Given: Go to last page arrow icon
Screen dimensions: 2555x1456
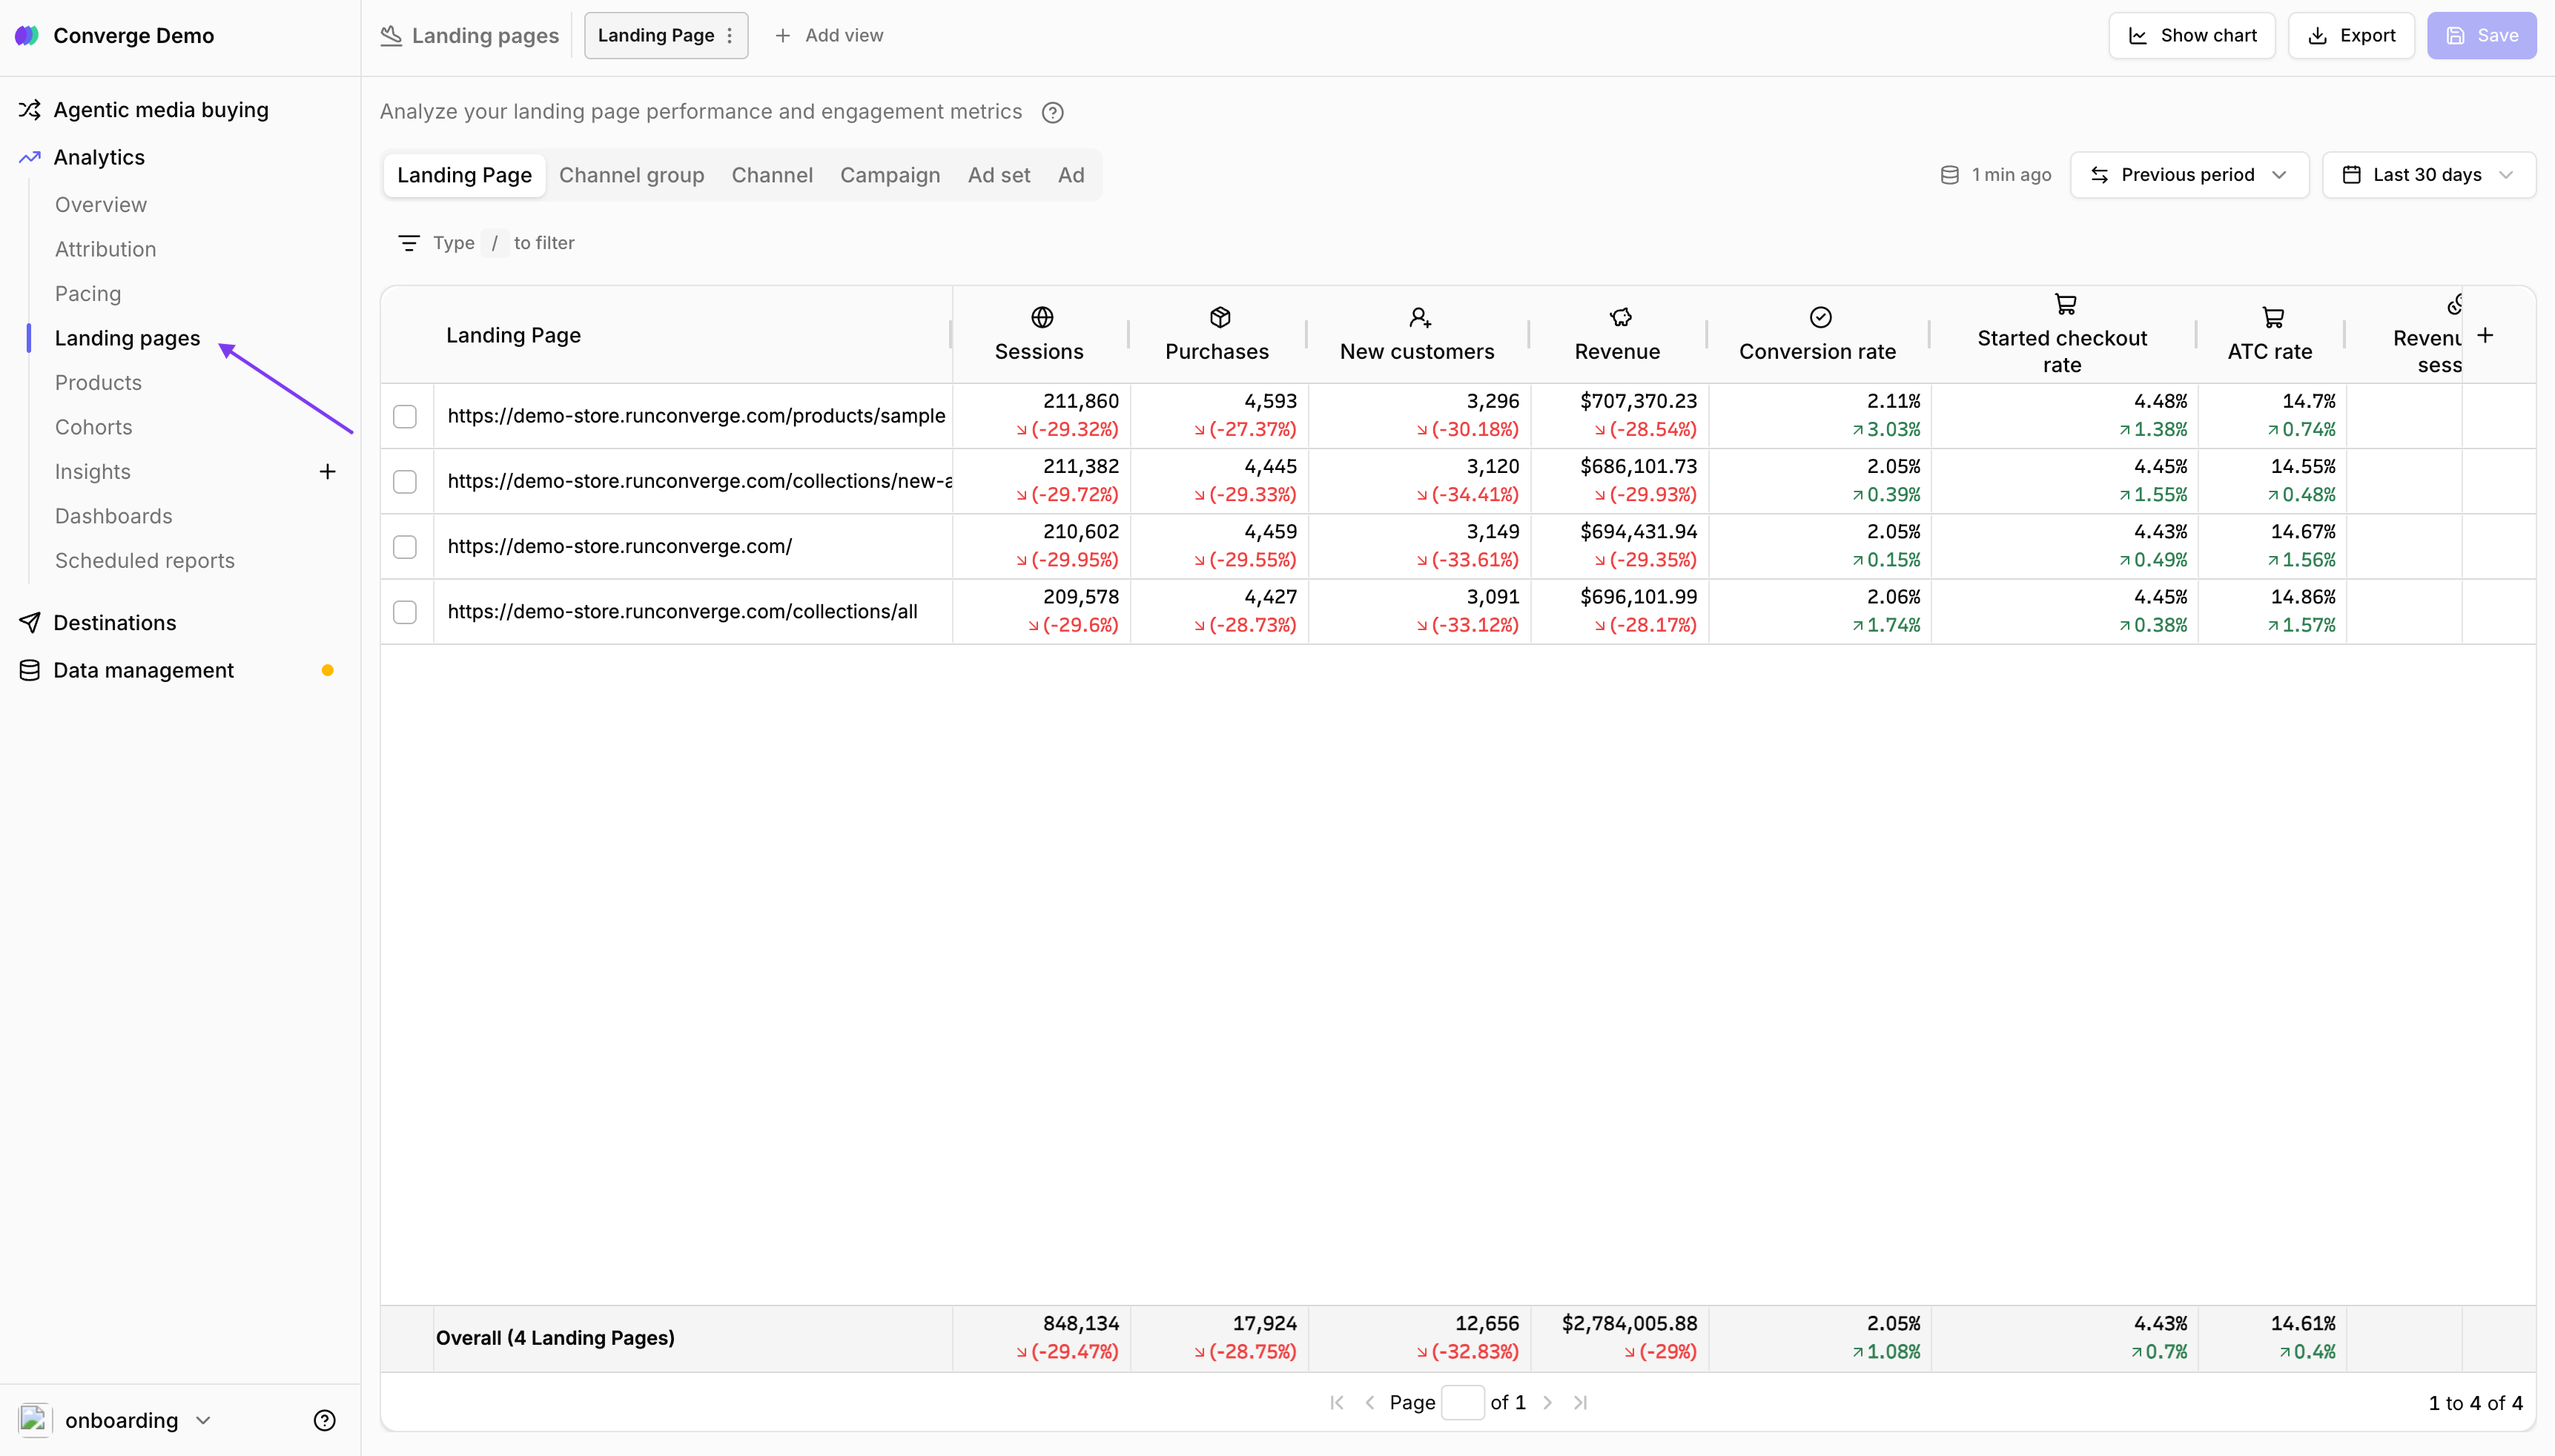Looking at the screenshot, I should point(1580,1402).
